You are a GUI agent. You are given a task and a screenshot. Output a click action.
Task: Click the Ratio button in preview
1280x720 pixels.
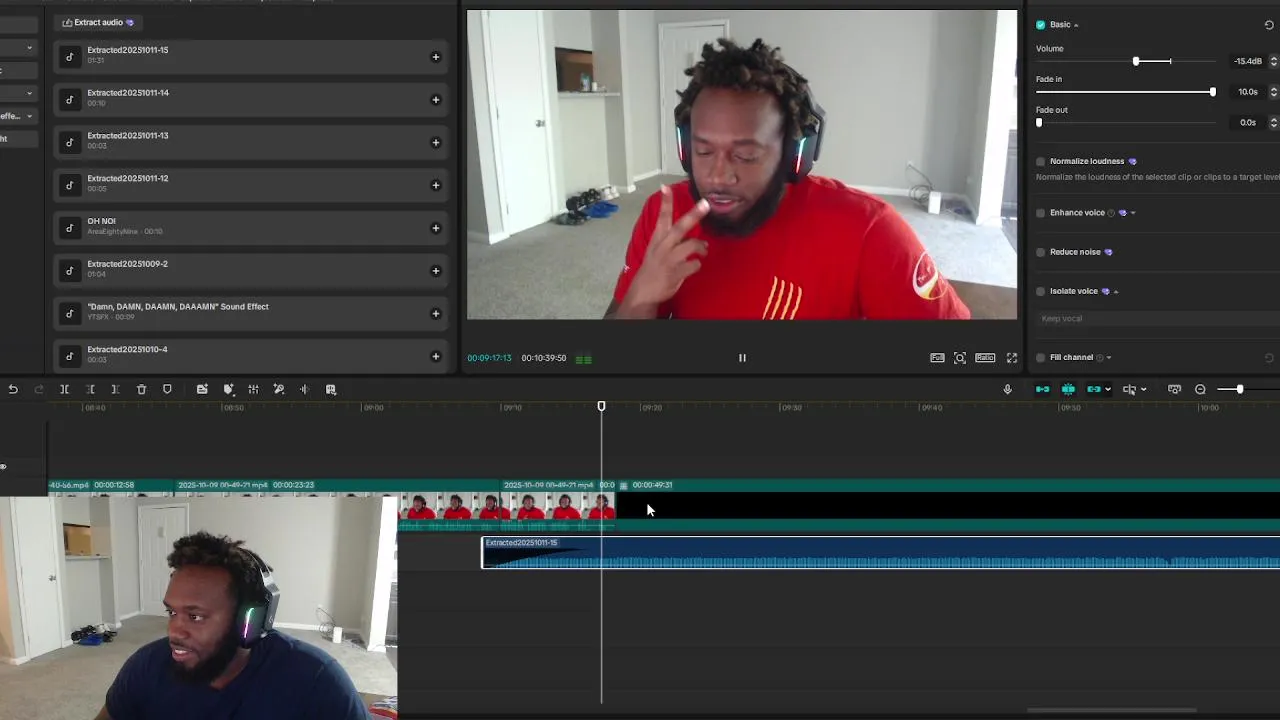coord(985,358)
